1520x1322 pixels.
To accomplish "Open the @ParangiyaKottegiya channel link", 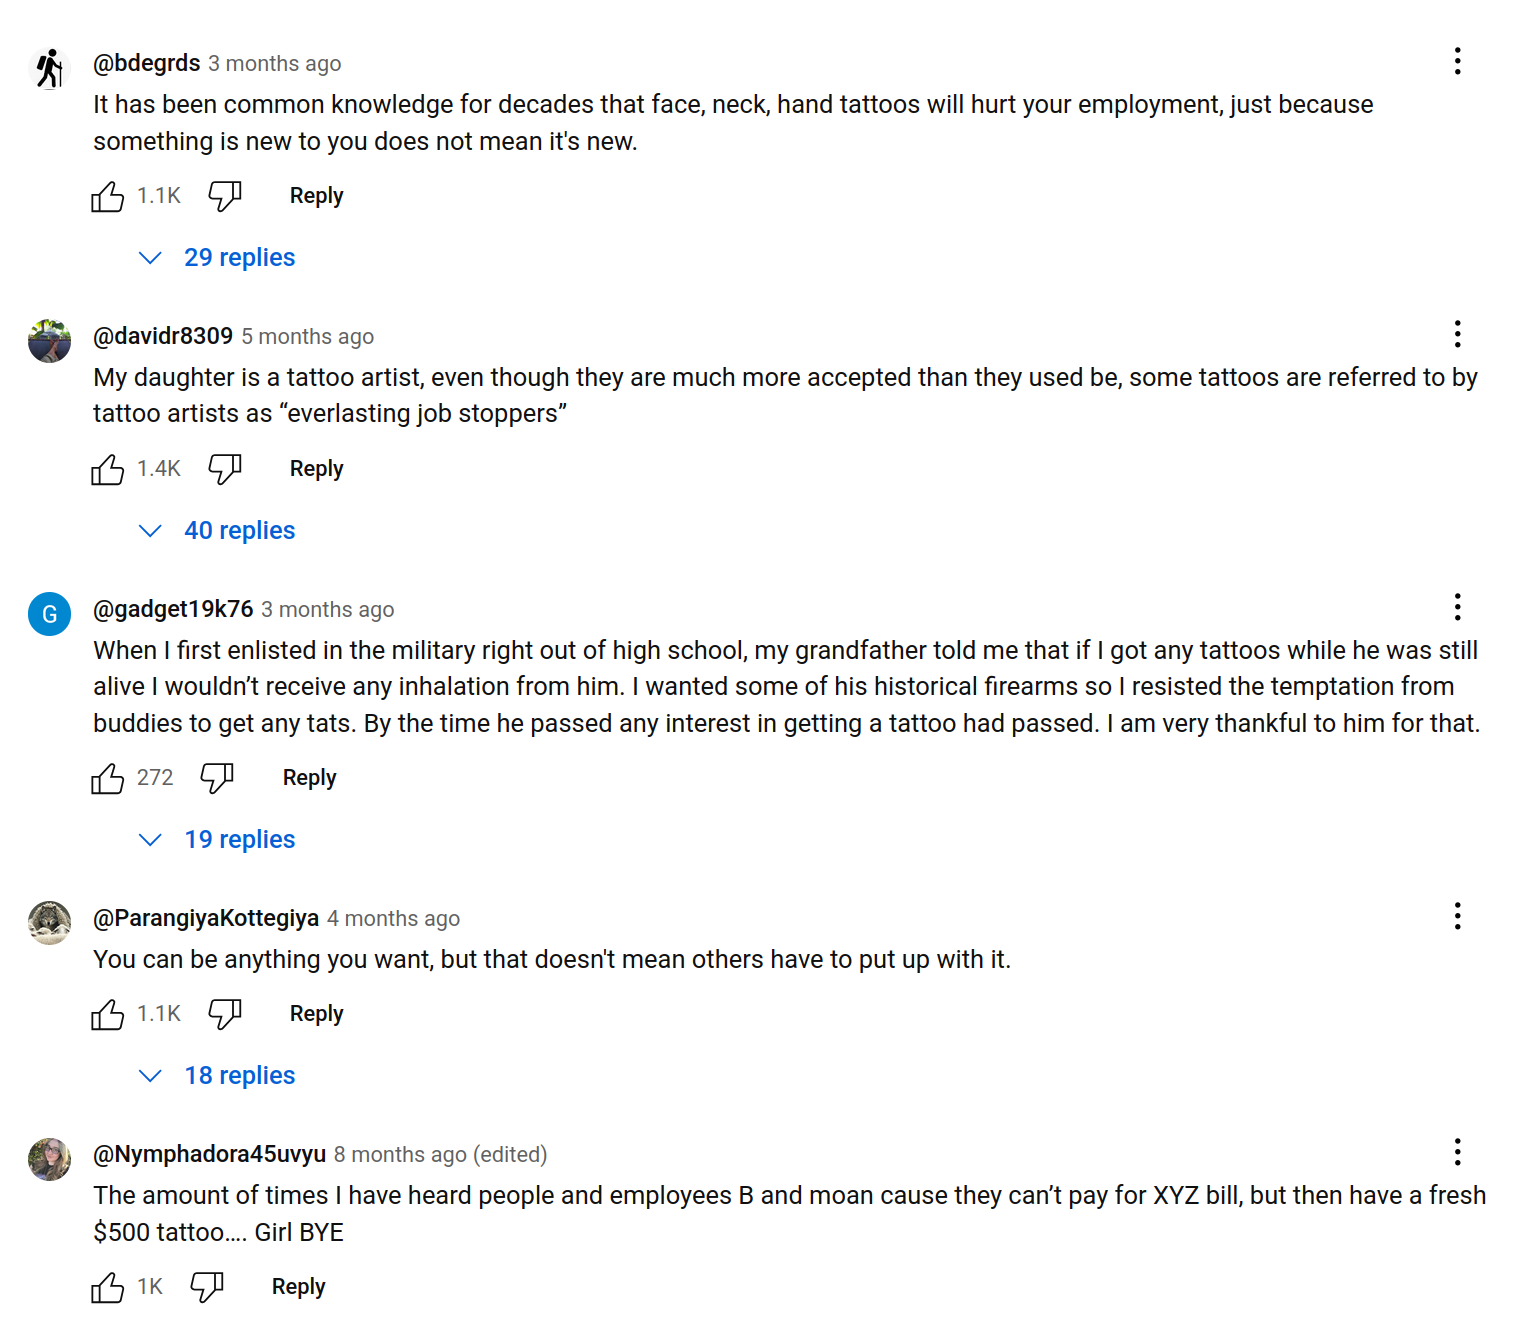I will 206,918.
